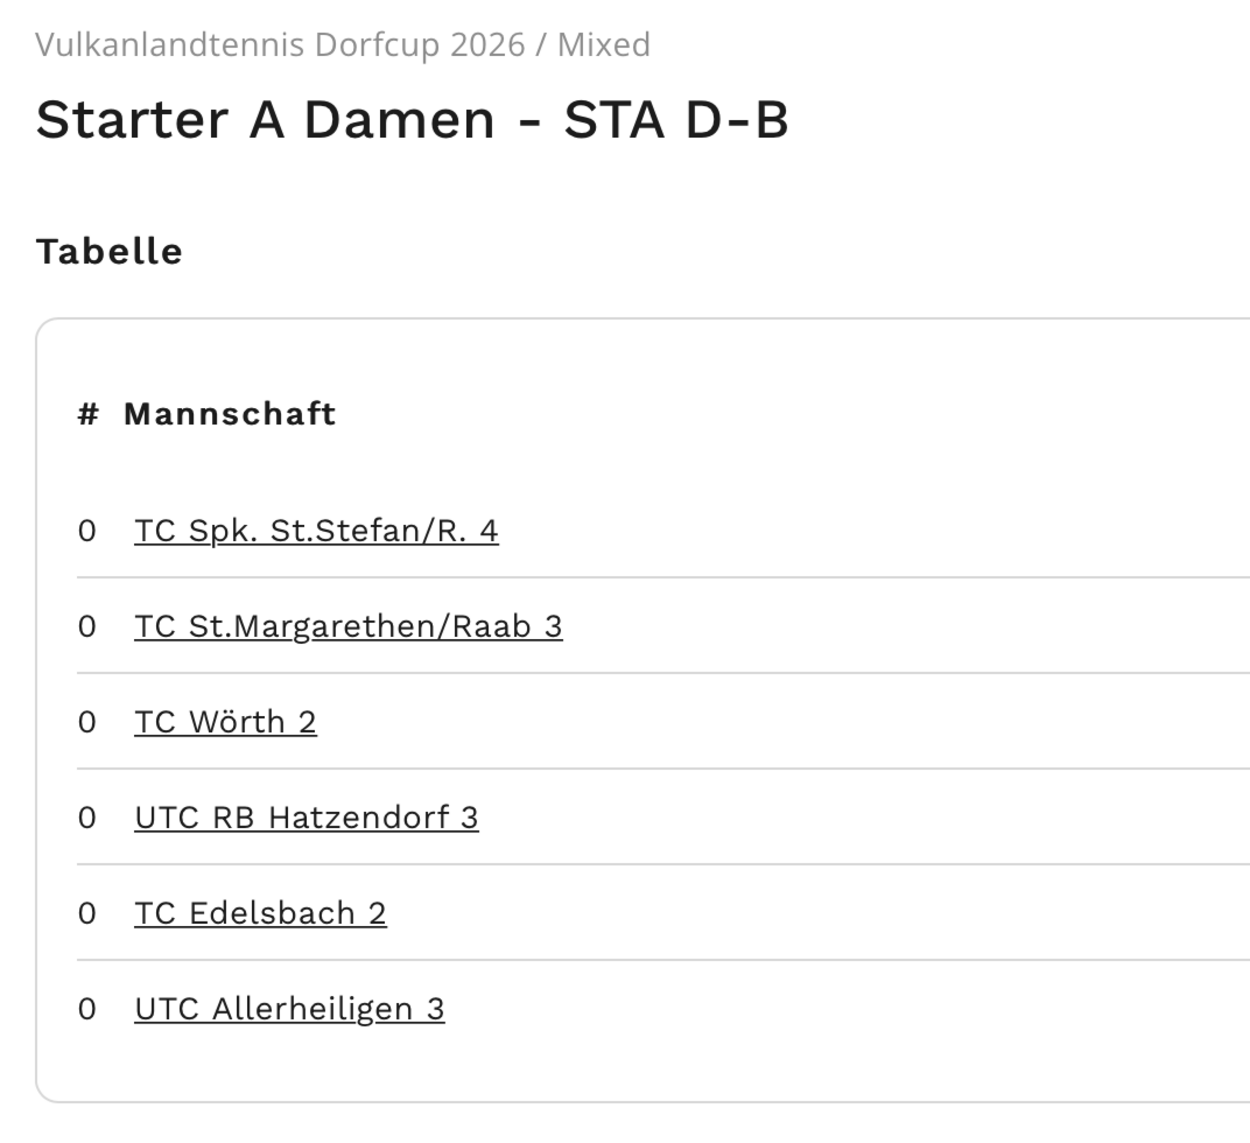
Task: Click the Starter A Damen heading text
Action: click(x=265, y=120)
